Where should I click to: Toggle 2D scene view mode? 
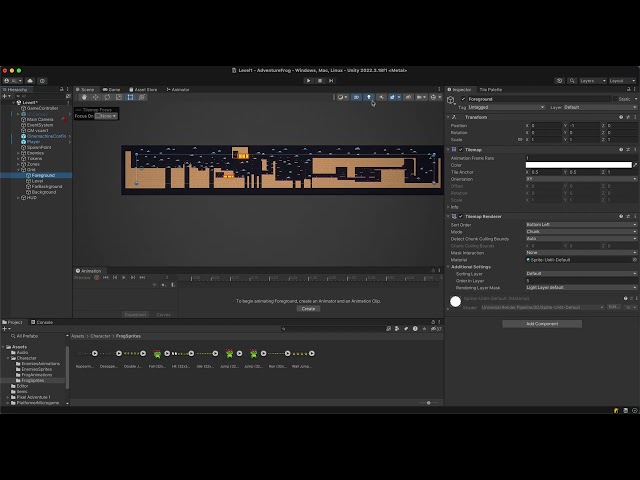click(356, 97)
